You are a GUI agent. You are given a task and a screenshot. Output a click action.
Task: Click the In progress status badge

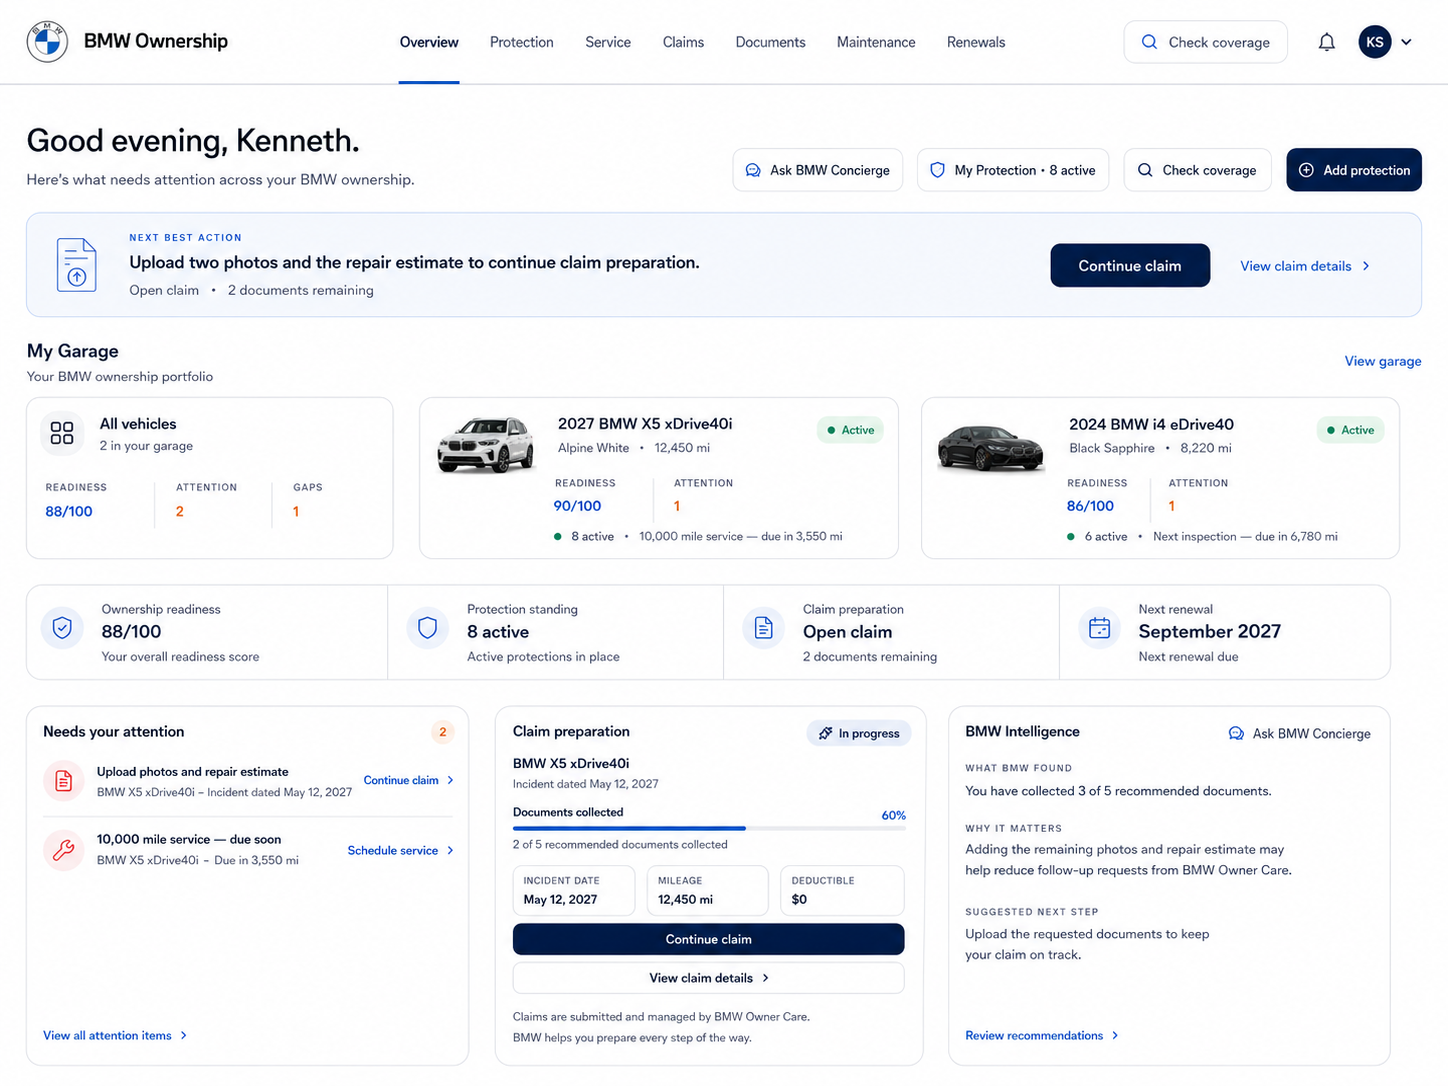(x=859, y=733)
